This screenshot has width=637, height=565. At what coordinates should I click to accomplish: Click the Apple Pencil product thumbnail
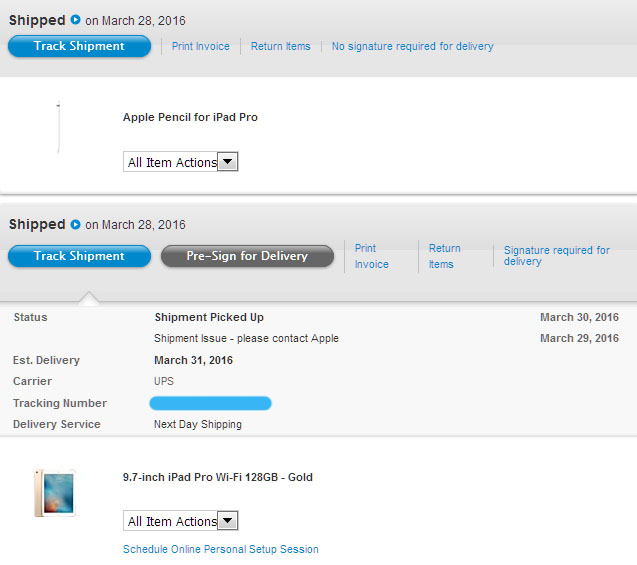[58, 128]
